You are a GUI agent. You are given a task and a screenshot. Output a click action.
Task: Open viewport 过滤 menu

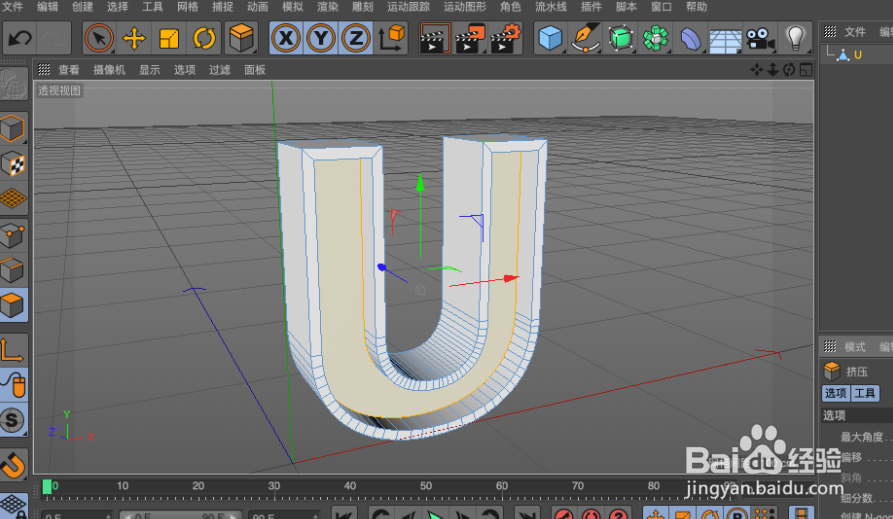[219, 70]
